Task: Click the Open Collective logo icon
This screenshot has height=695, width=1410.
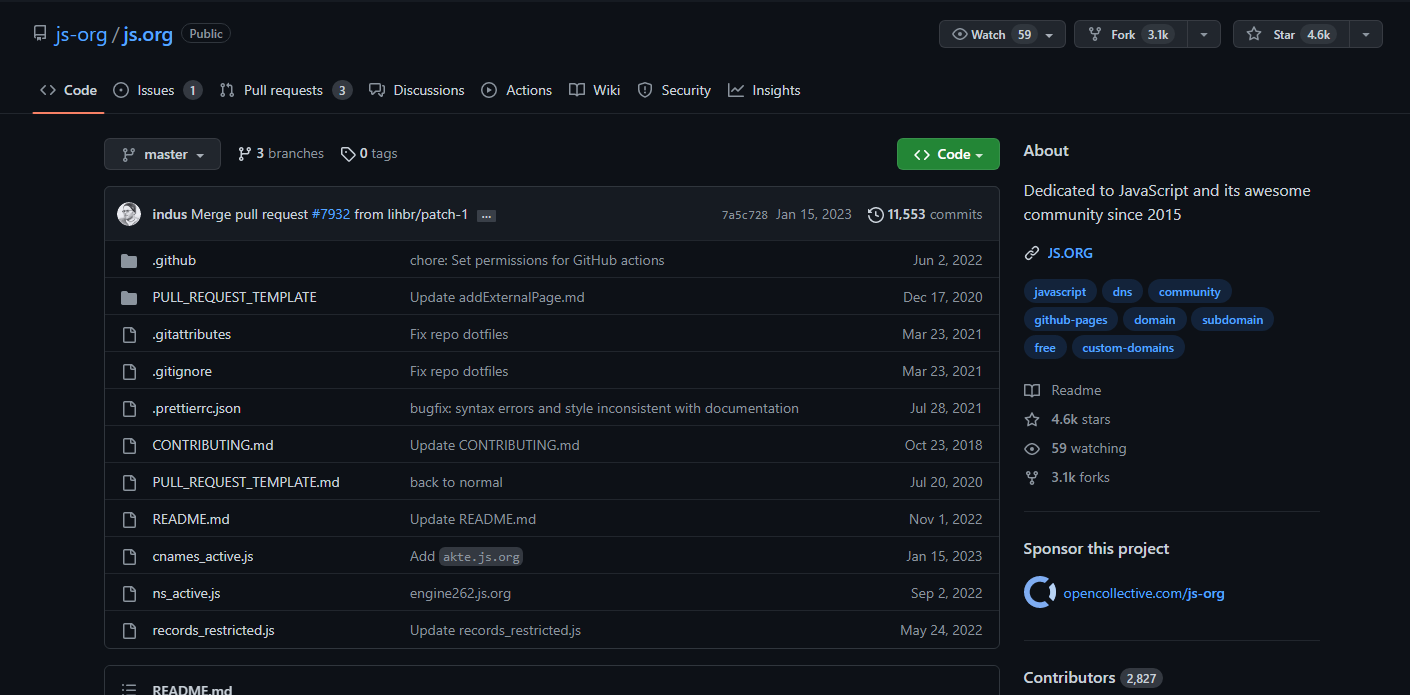Action: point(1040,593)
